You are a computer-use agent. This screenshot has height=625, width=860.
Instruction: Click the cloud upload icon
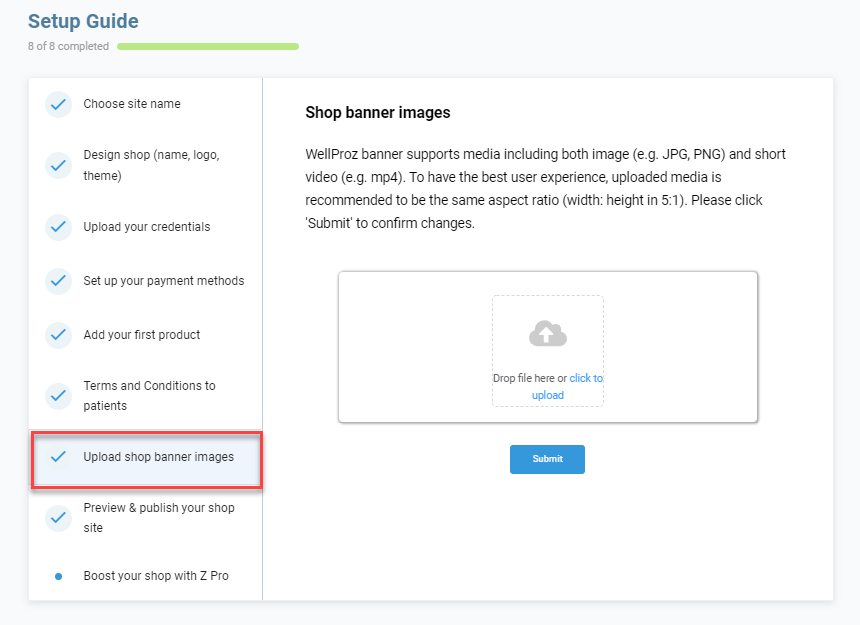[547, 334]
